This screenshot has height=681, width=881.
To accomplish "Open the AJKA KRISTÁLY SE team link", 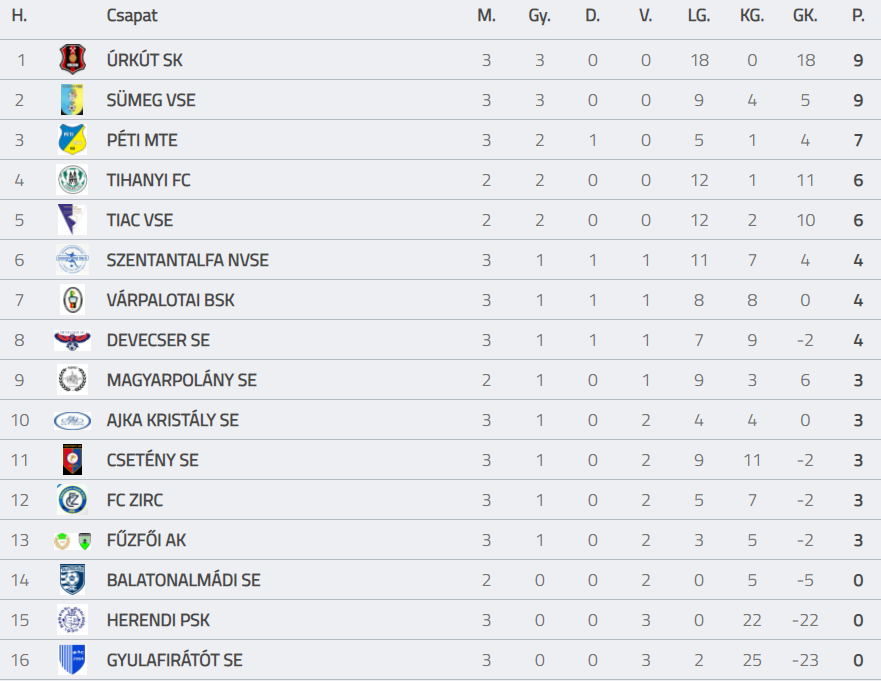I will 172,420.
